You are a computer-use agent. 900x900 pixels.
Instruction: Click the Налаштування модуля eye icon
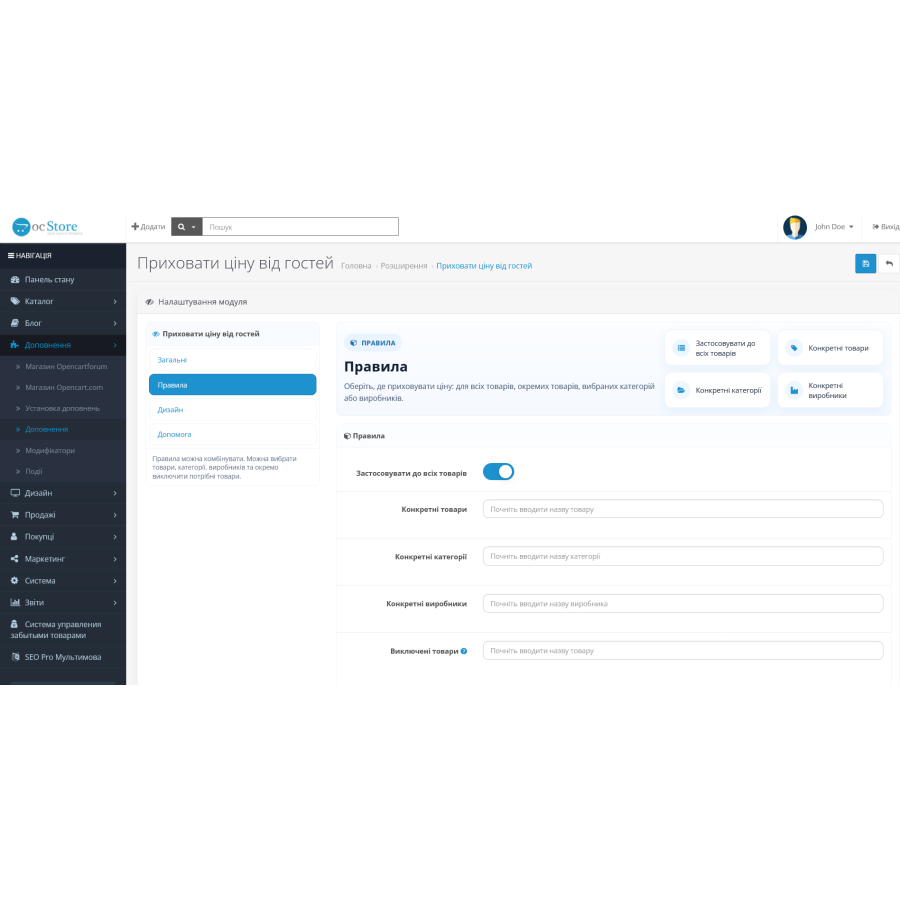click(x=149, y=302)
